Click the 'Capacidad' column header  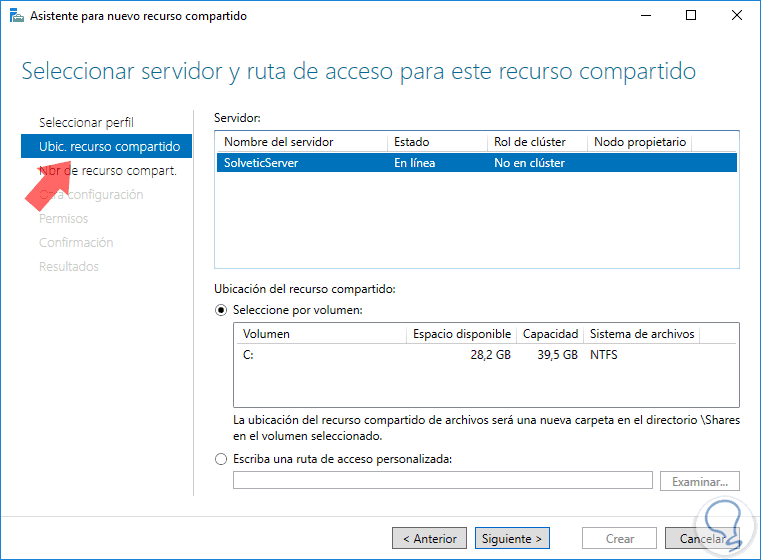(550, 334)
